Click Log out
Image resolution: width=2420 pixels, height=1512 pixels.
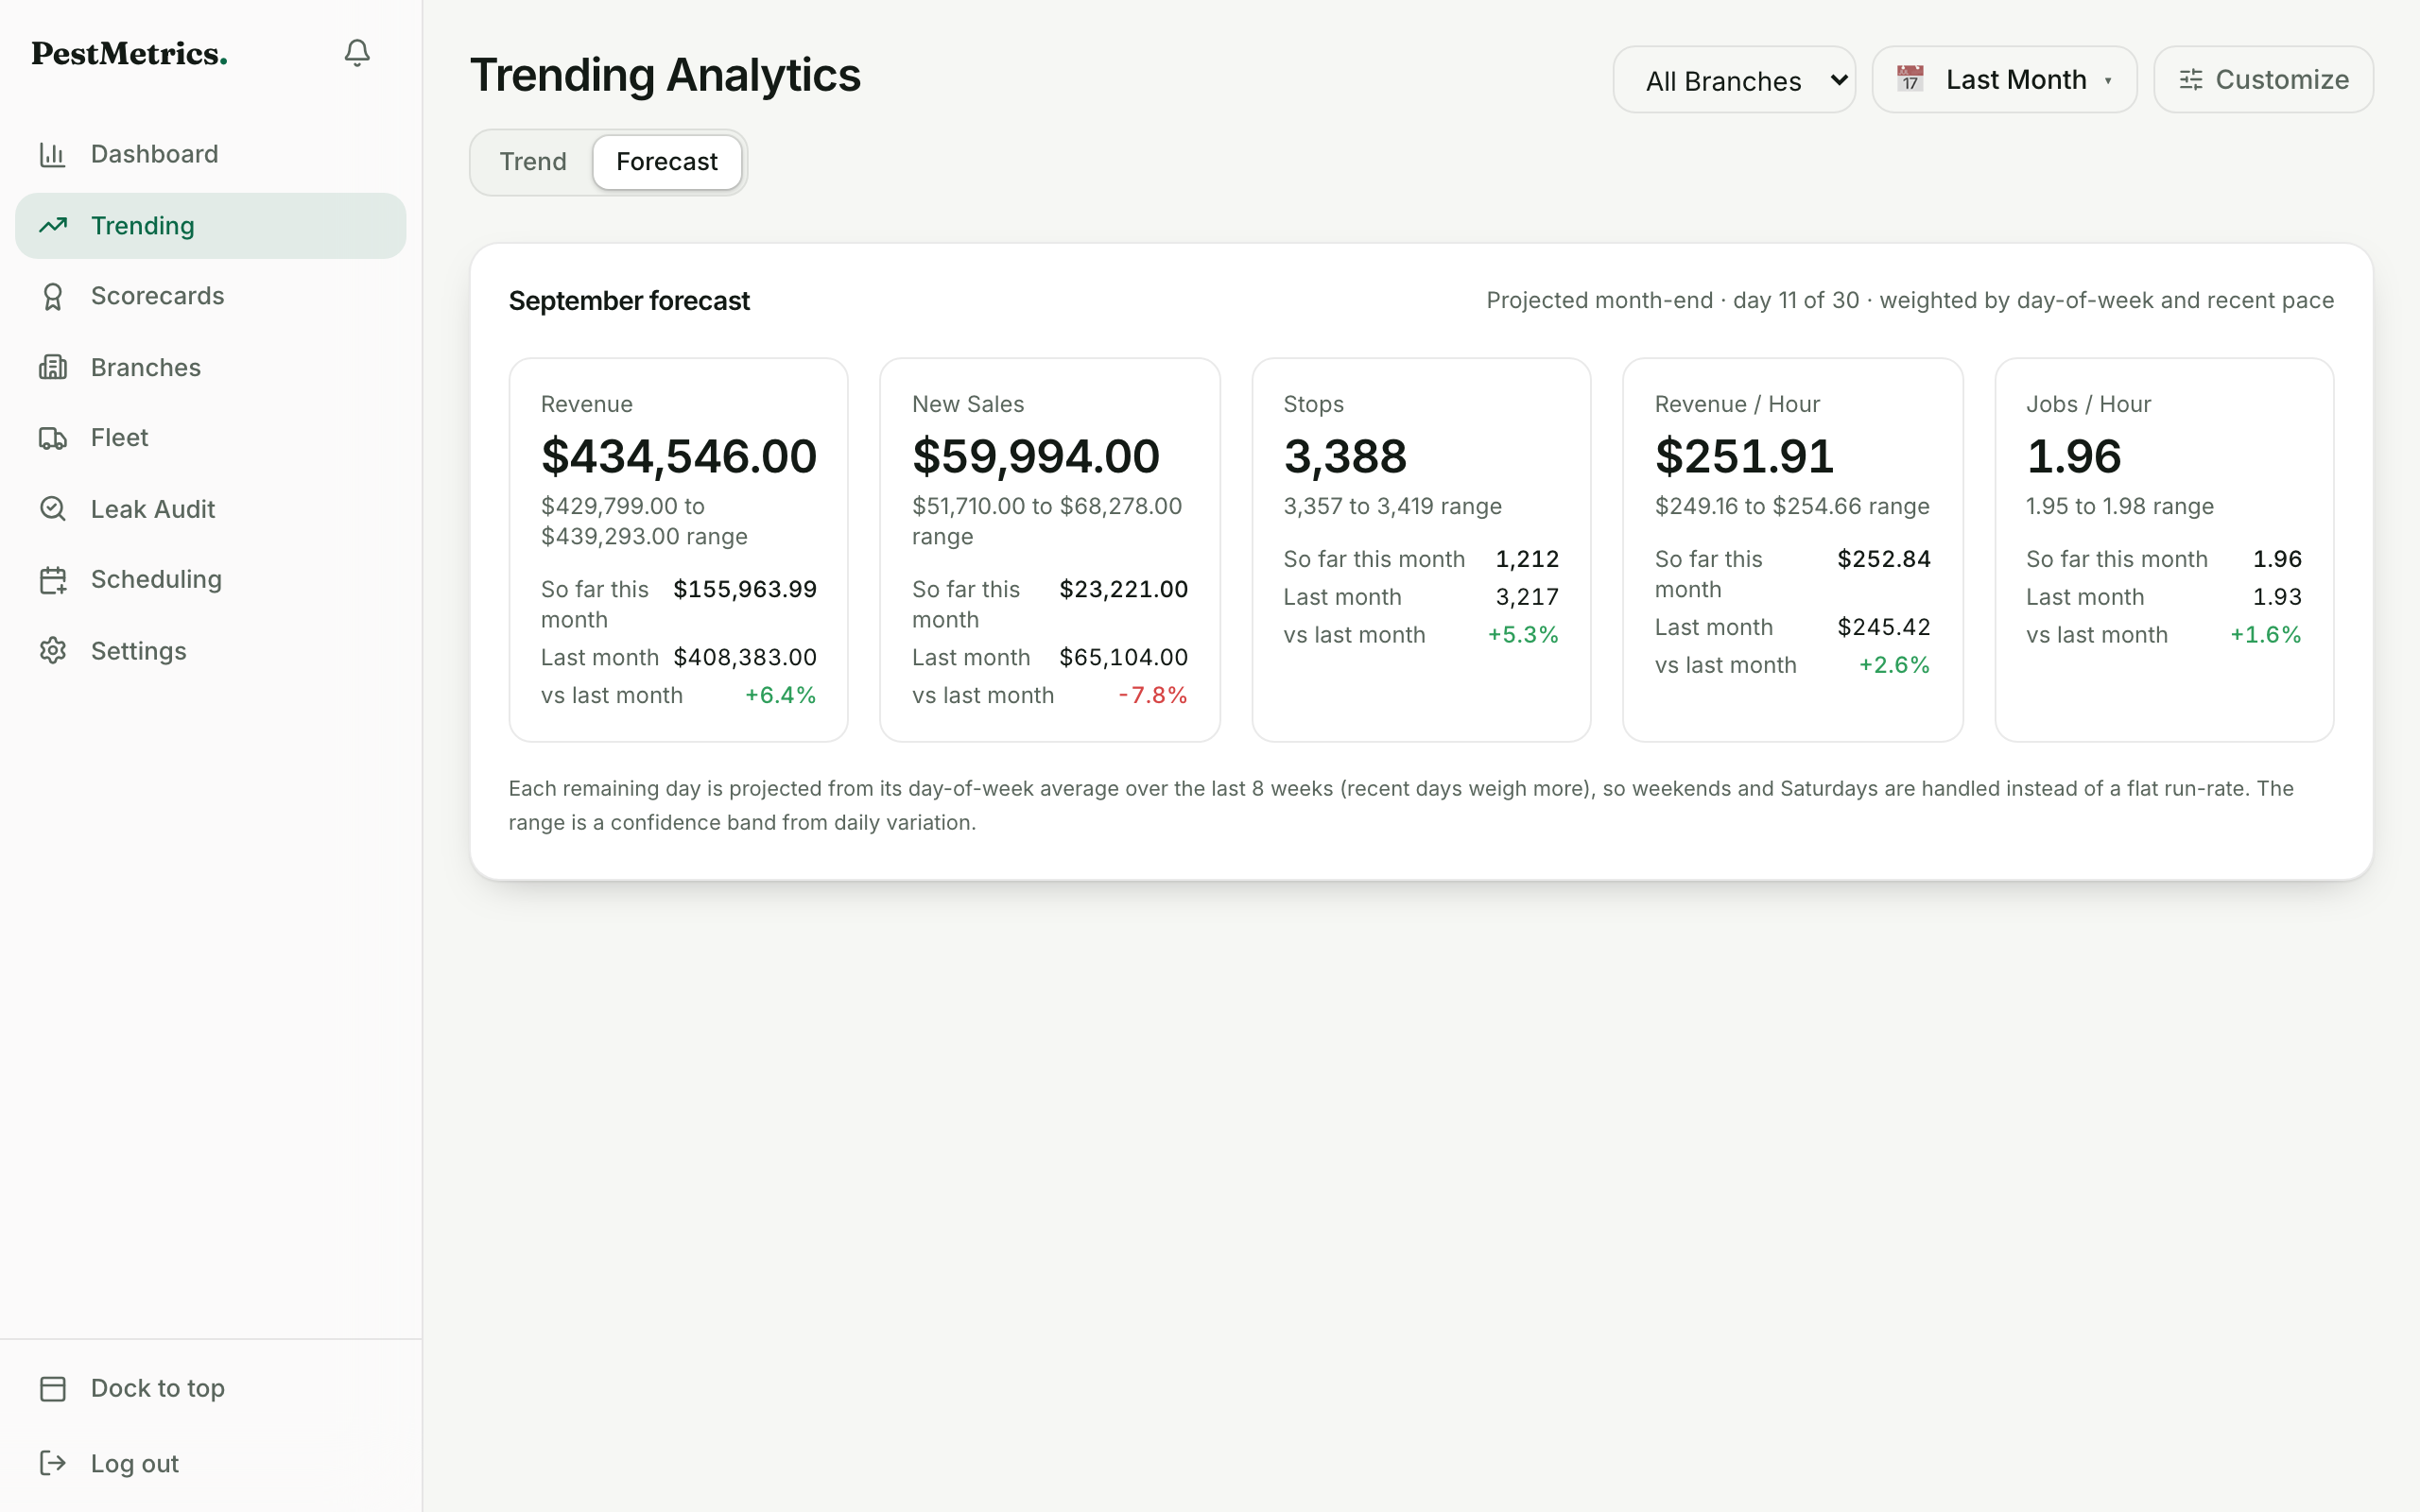coord(211,1463)
